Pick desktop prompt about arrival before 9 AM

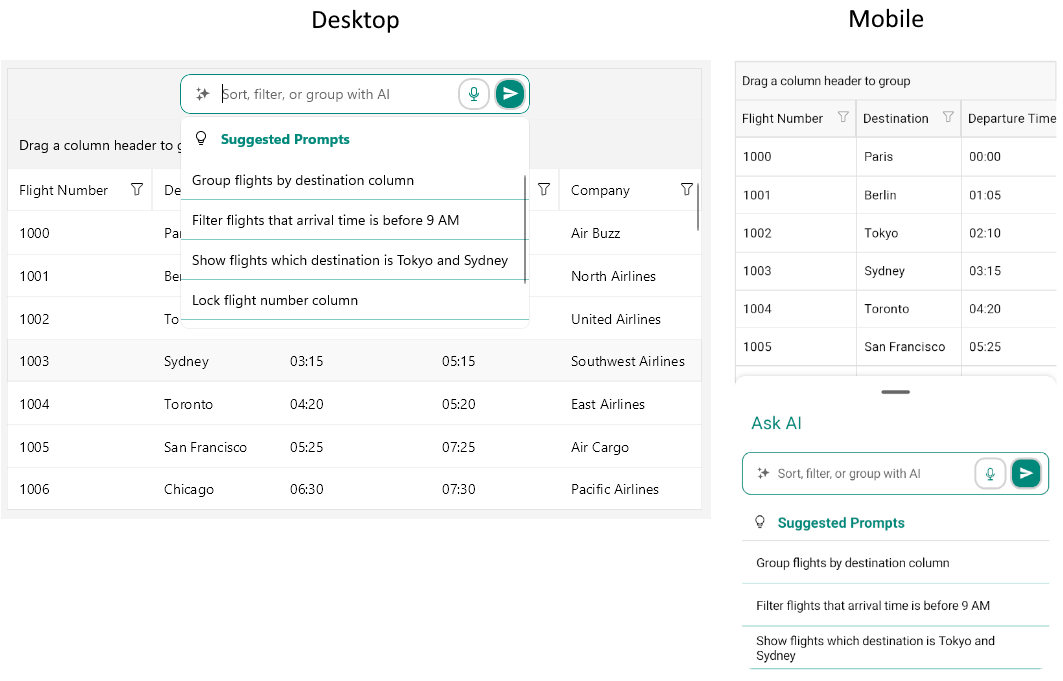click(326, 221)
